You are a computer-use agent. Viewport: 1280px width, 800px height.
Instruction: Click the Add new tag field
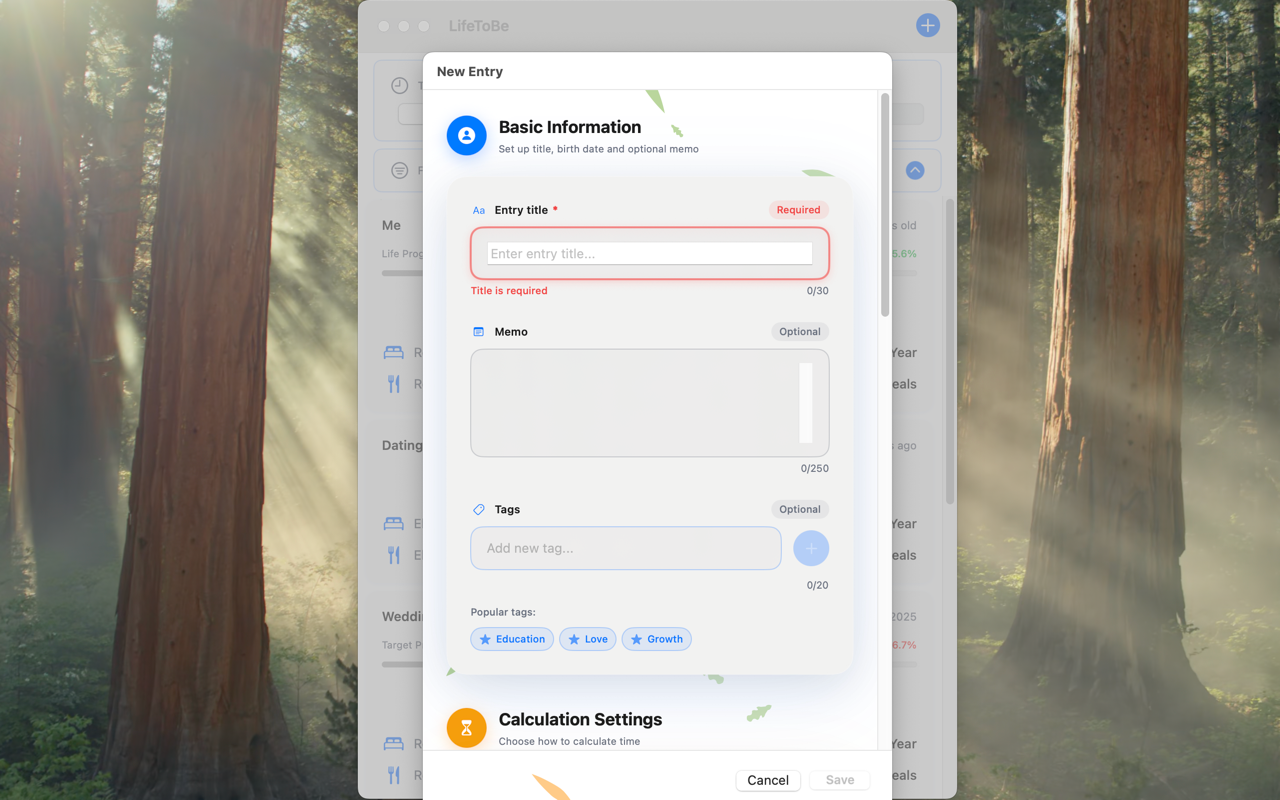[626, 548]
